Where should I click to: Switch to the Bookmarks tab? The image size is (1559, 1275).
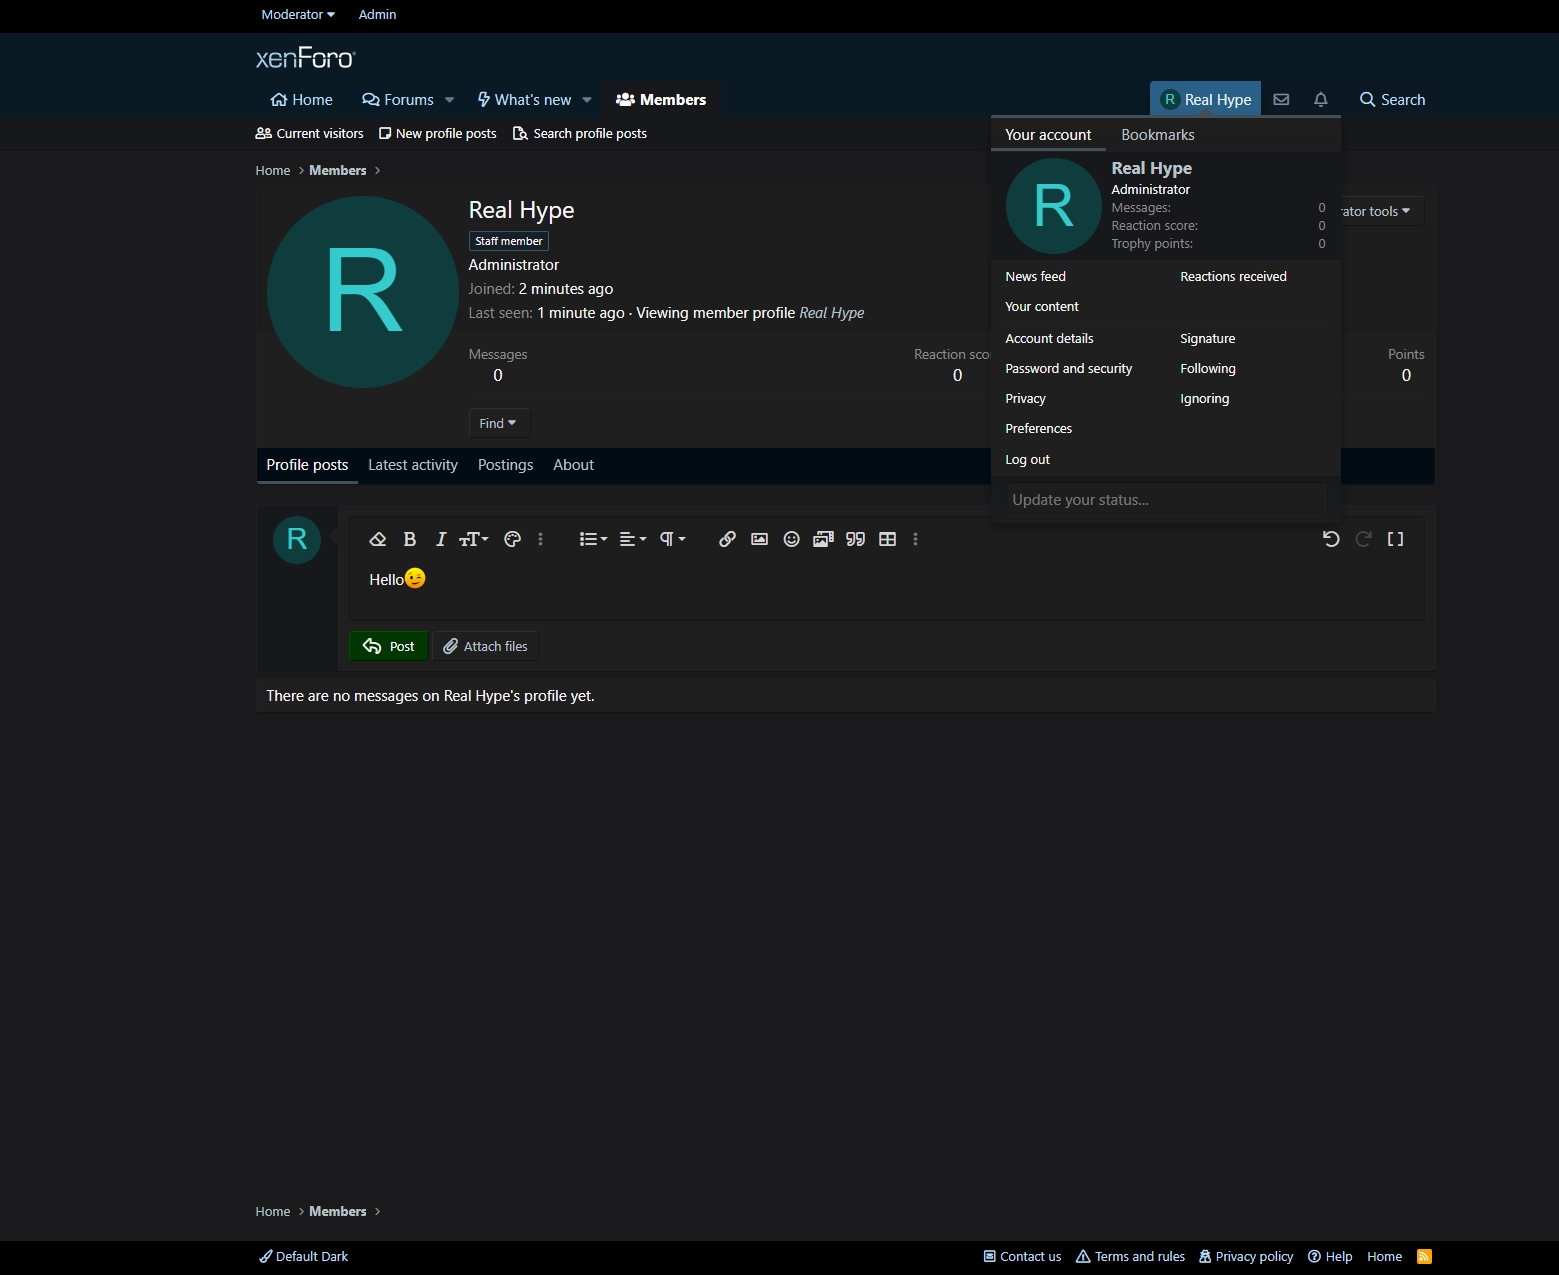1157,135
